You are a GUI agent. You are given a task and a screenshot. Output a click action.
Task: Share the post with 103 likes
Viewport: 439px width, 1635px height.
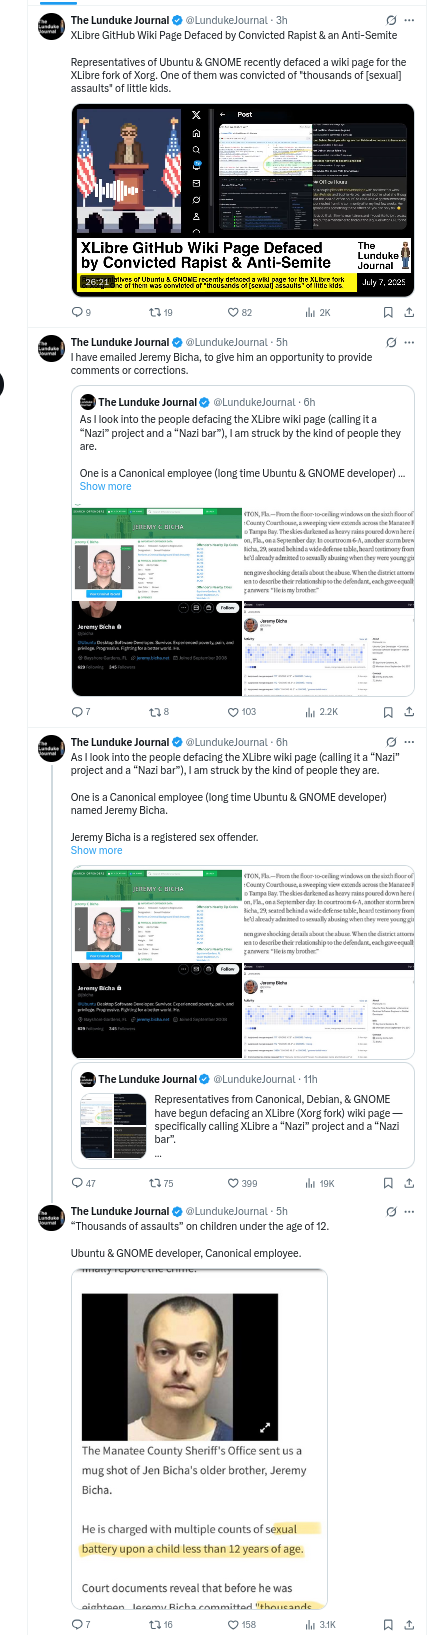coord(409,712)
